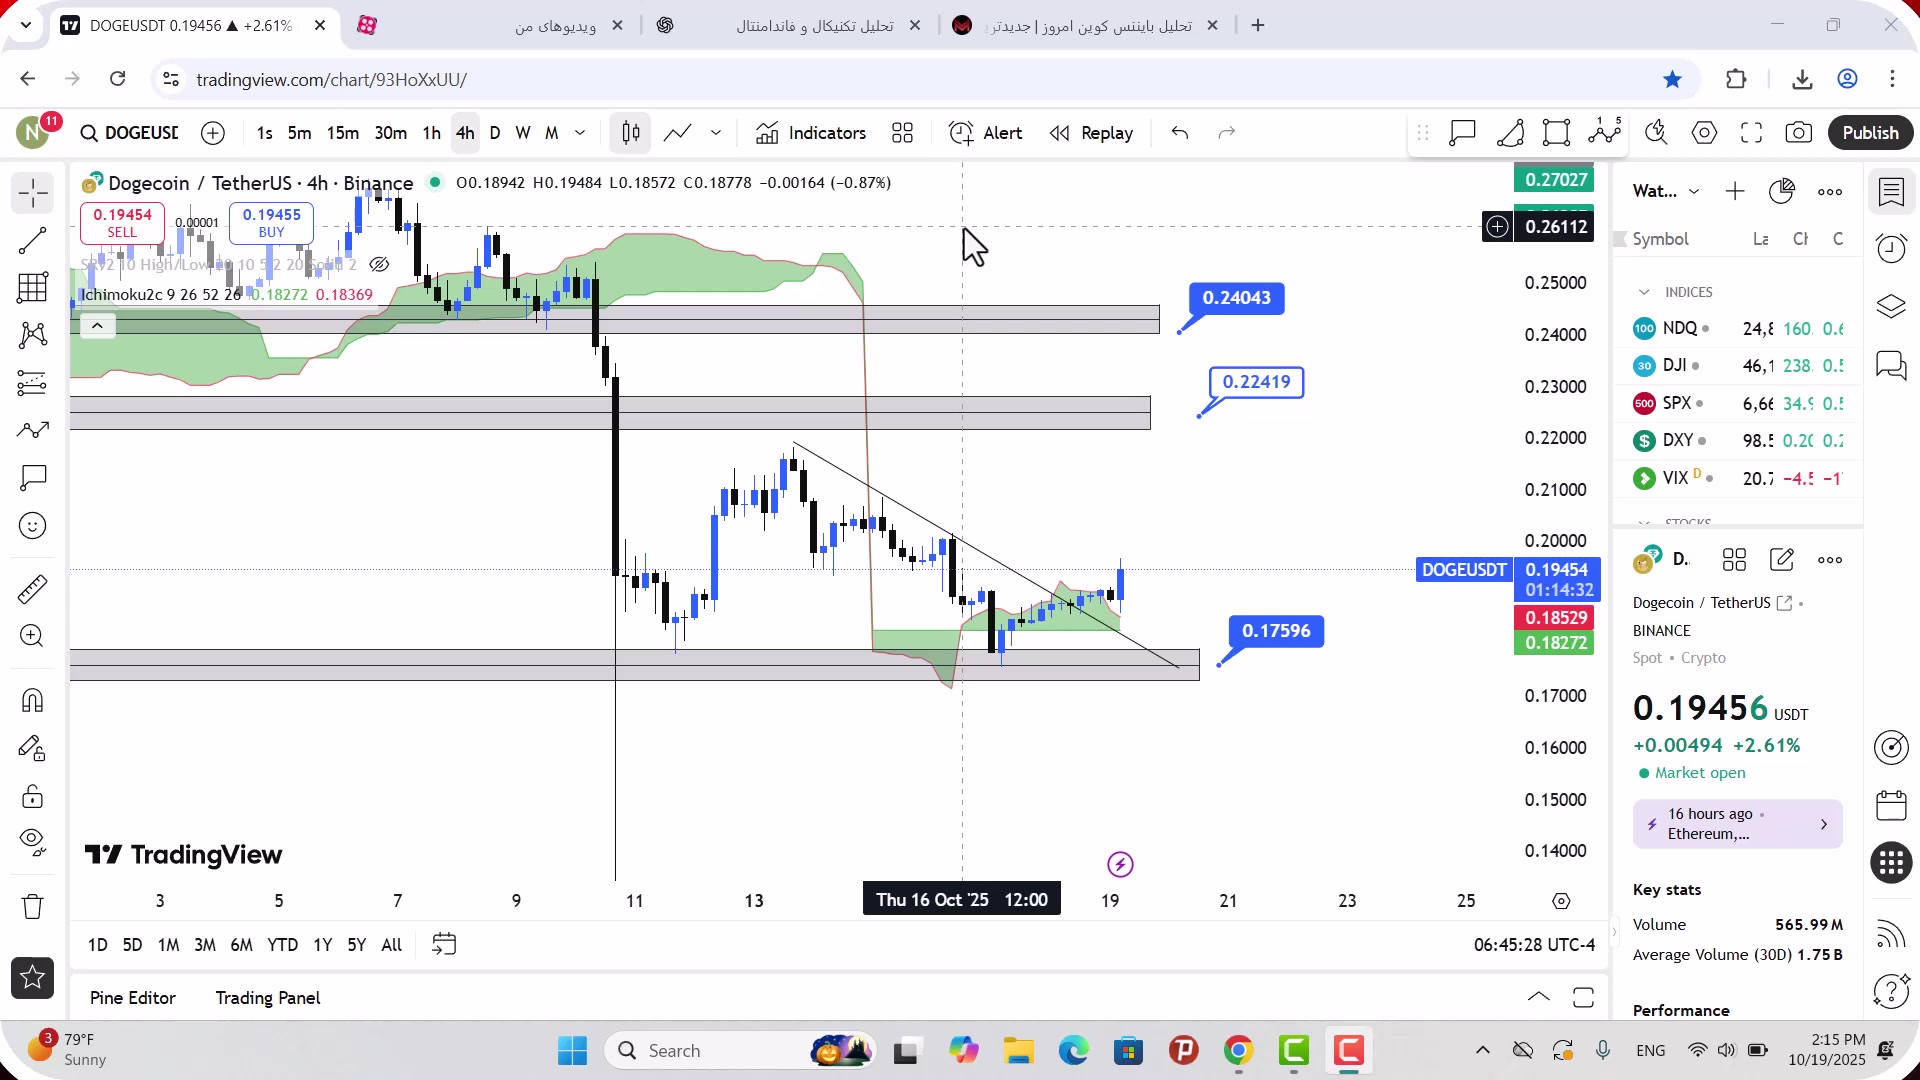Open the Pine Editor tab
This screenshot has height=1080, width=1920.
(x=132, y=998)
